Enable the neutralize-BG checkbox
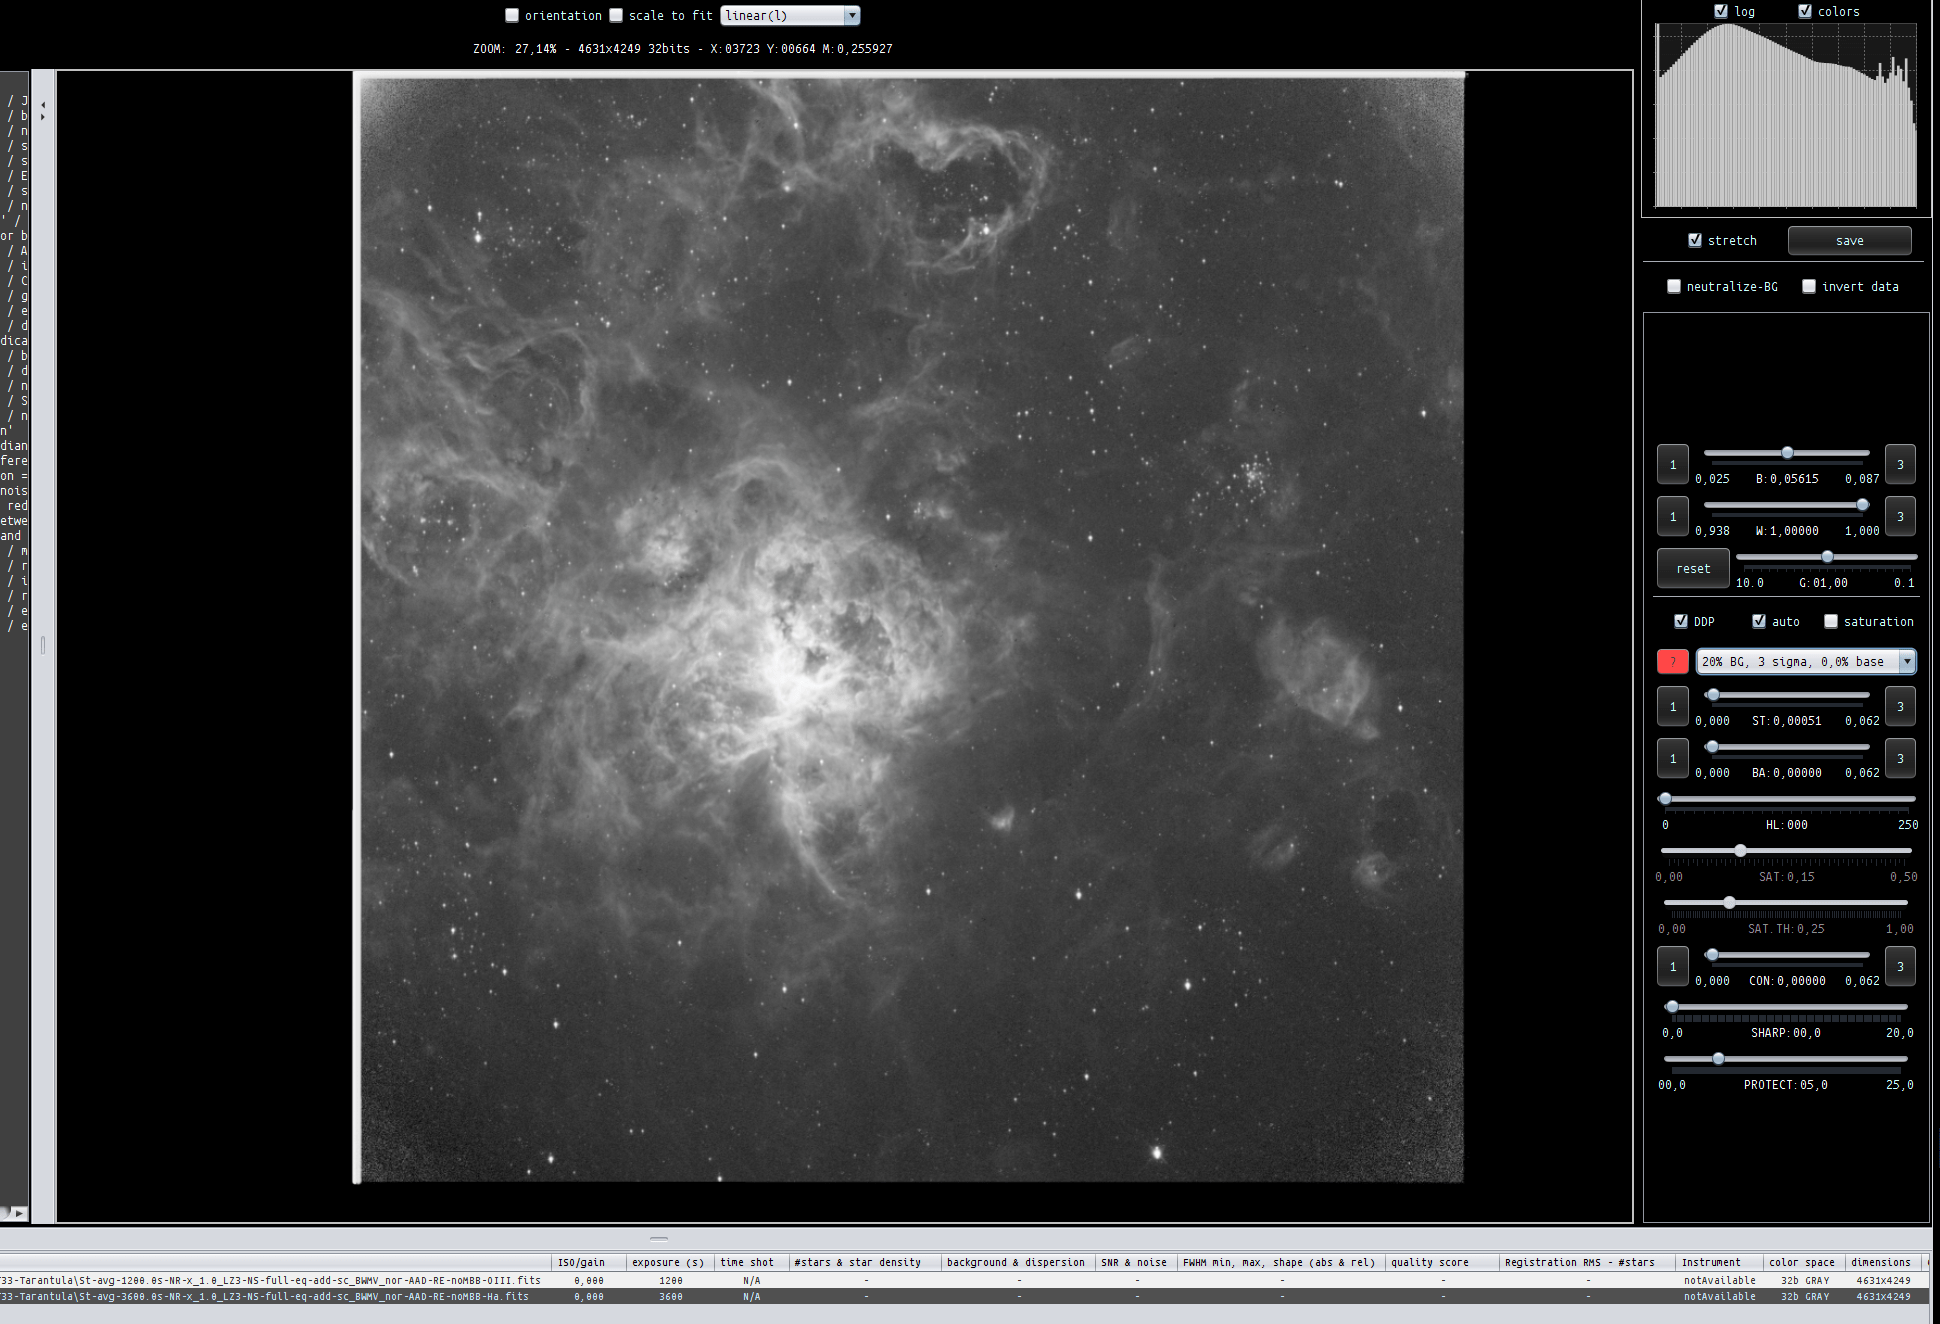 [x=1674, y=286]
